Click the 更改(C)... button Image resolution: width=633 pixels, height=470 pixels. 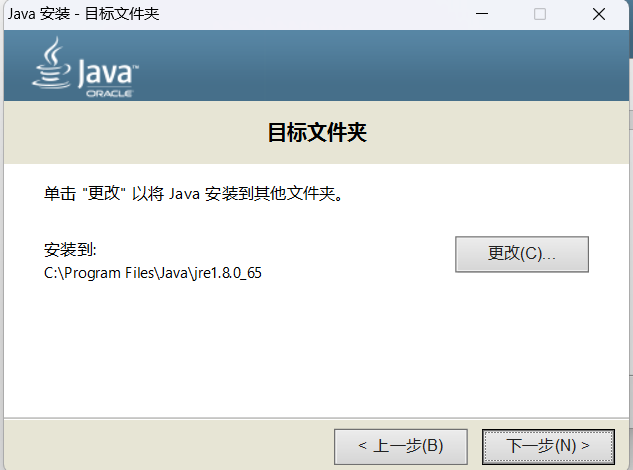click(x=522, y=254)
